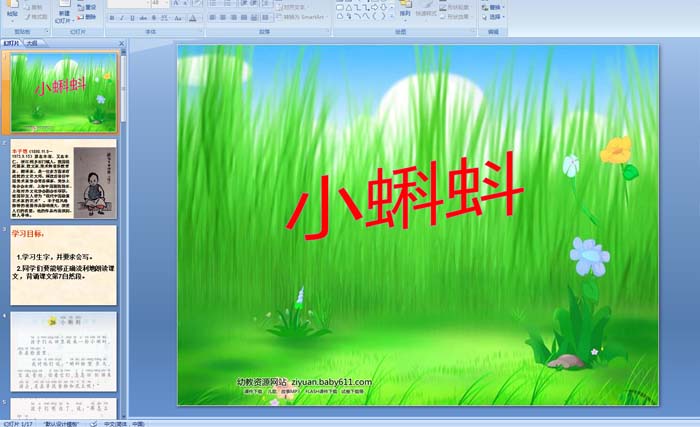
Task: Select the Format Painter (格式刷) tool
Action: pos(36,17)
